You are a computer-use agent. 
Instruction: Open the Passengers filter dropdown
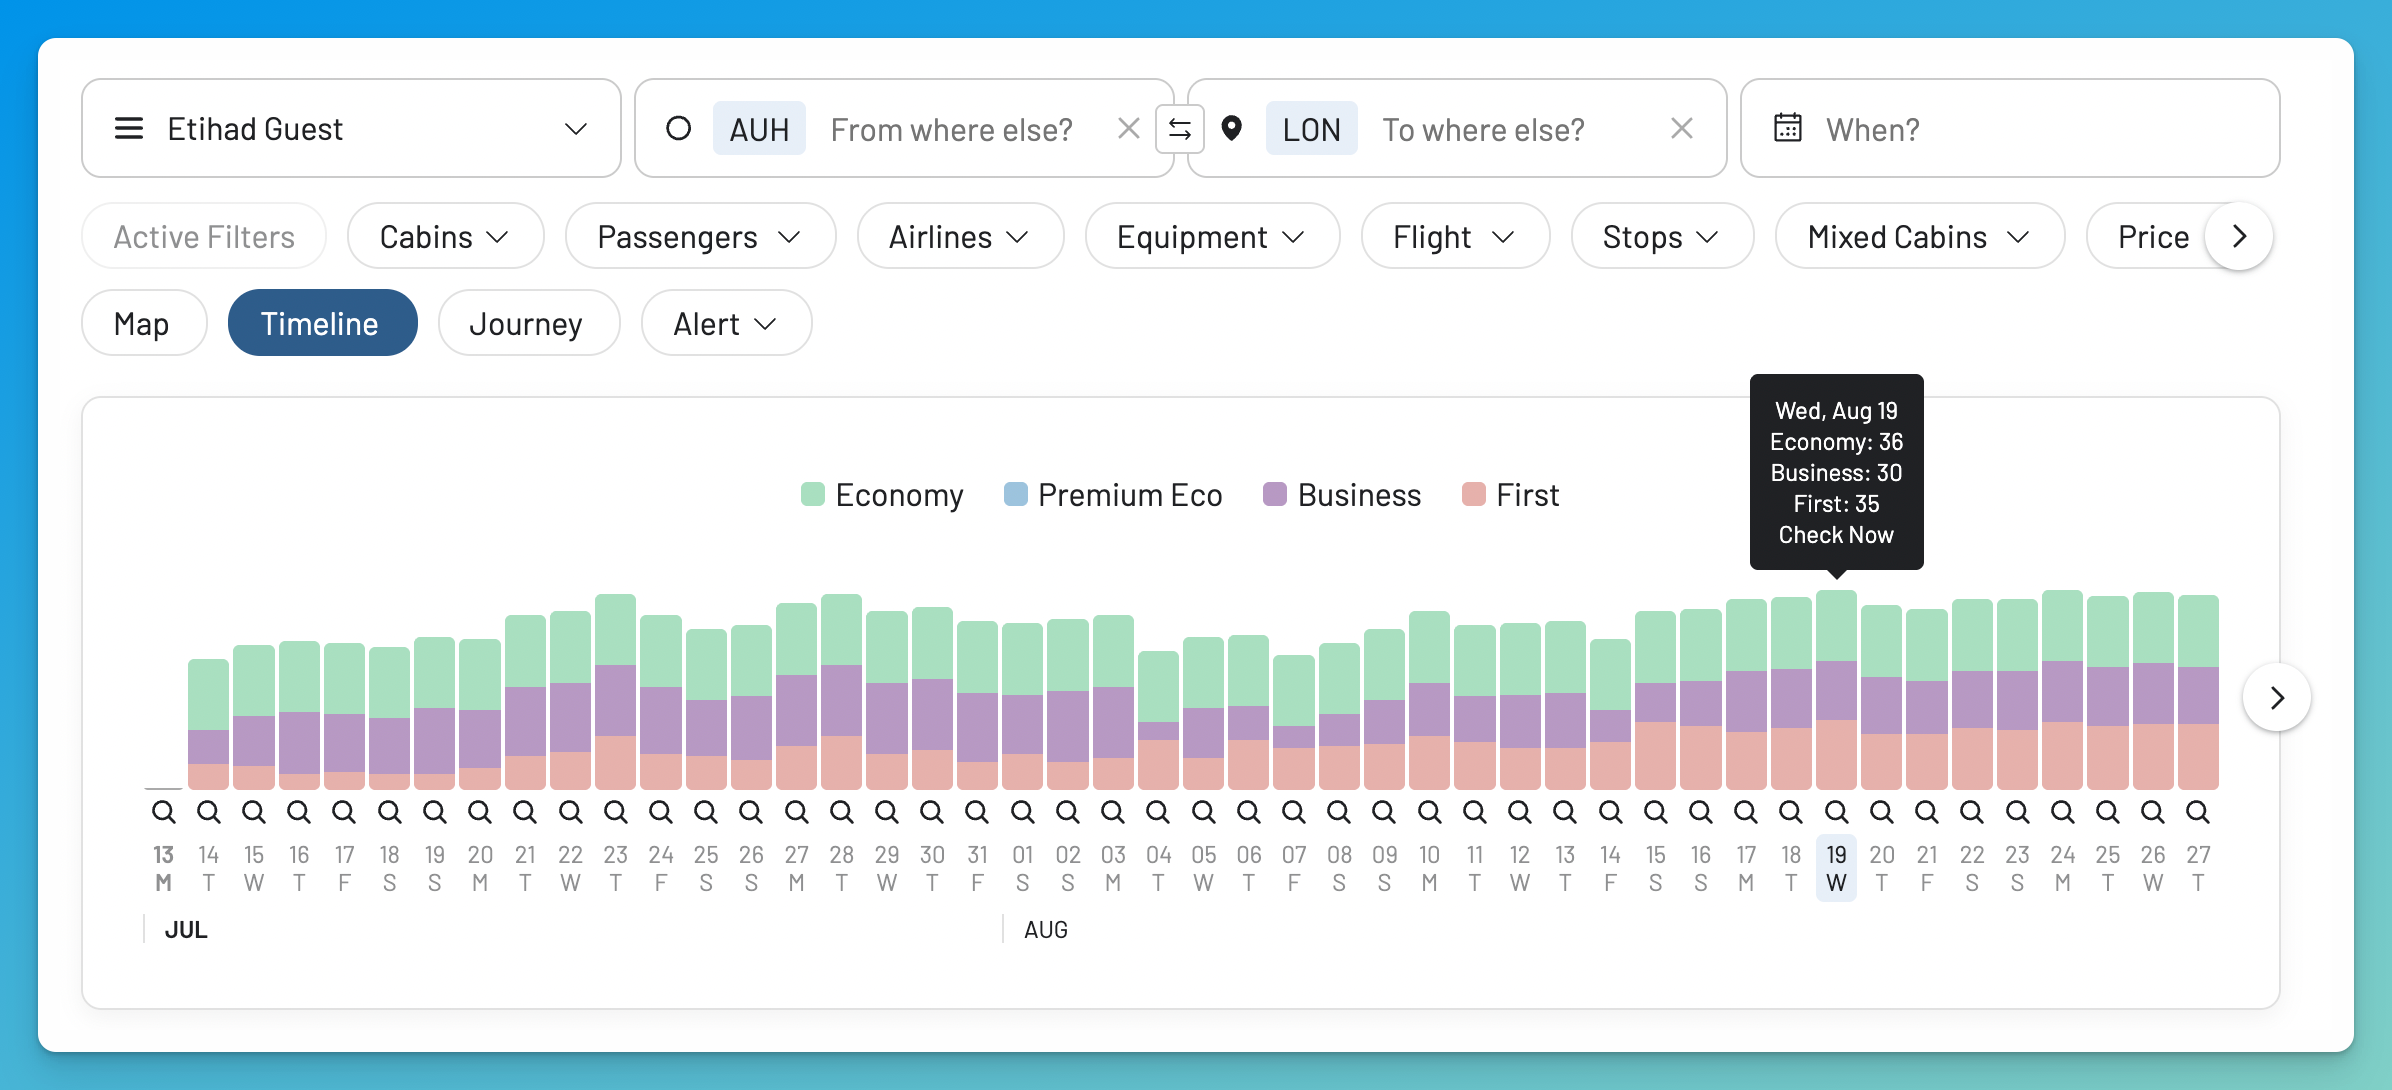click(700, 236)
